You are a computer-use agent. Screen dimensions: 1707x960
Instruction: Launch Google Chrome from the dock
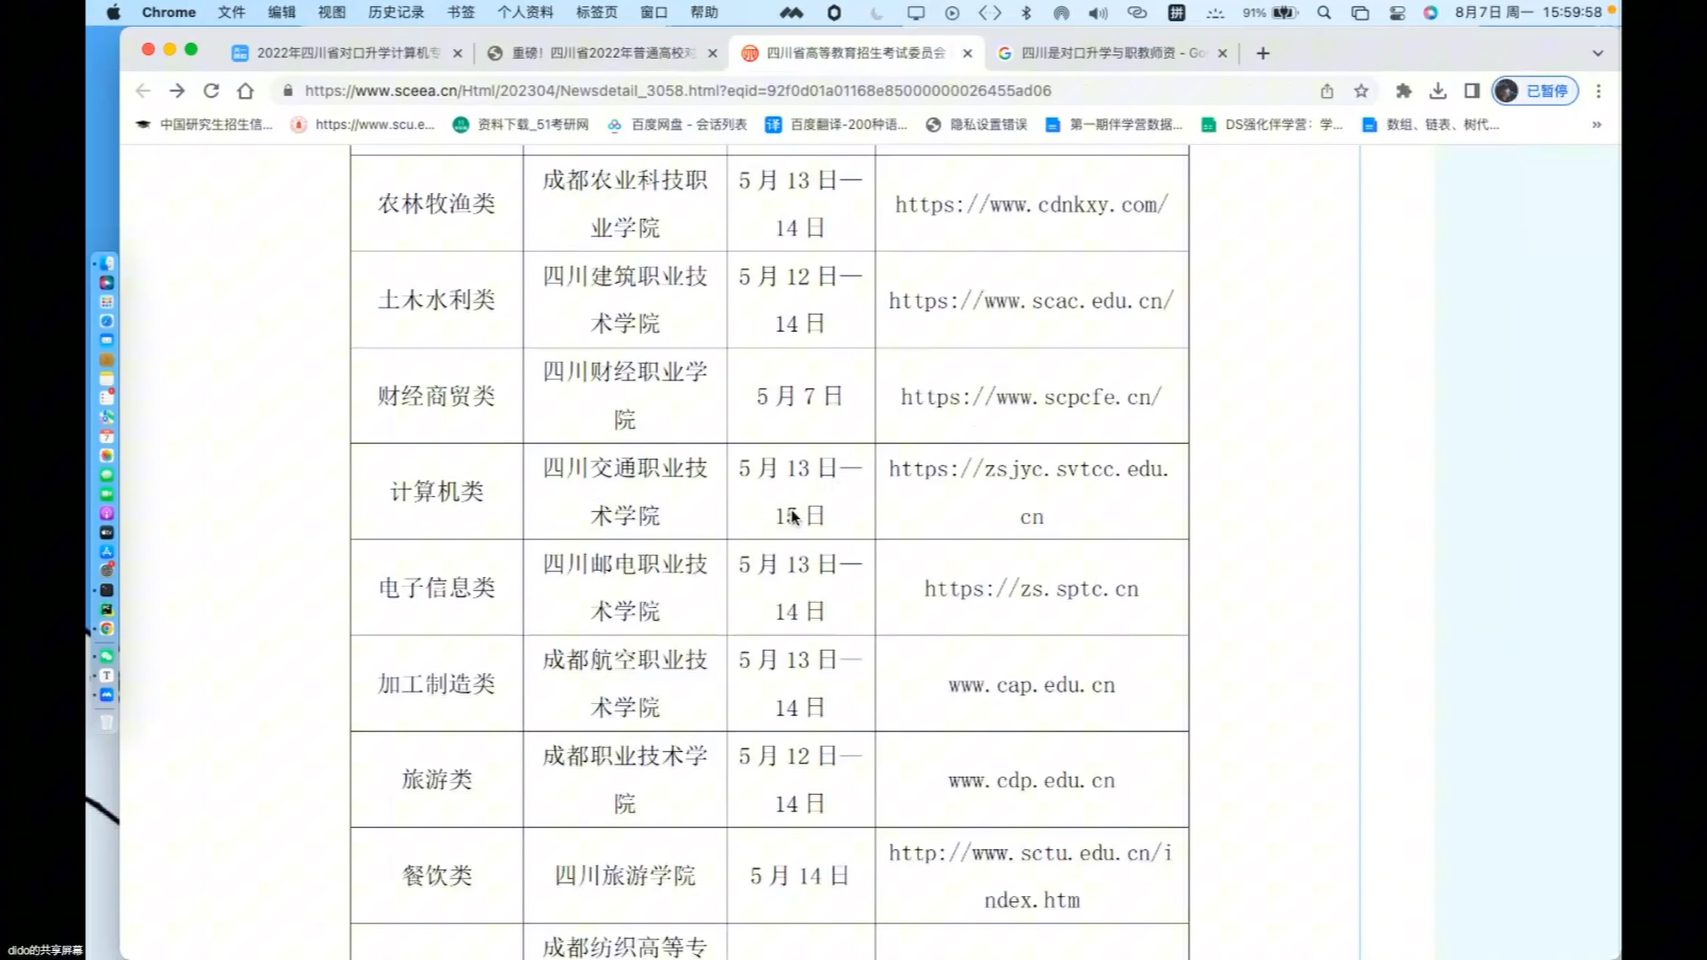click(107, 628)
